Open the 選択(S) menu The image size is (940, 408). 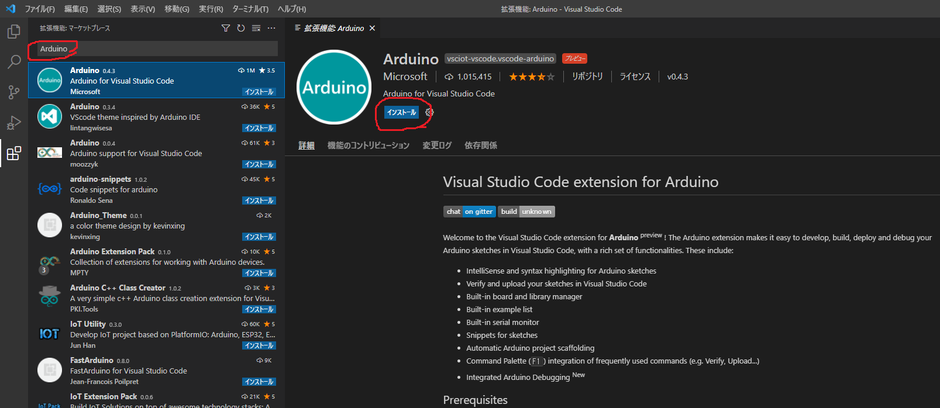109,10
